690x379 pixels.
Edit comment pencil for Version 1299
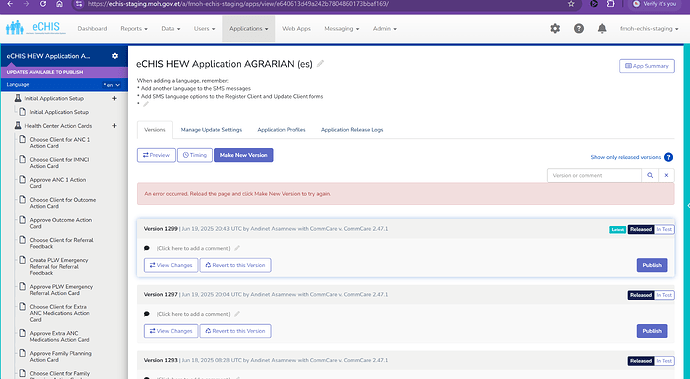[237, 248]
